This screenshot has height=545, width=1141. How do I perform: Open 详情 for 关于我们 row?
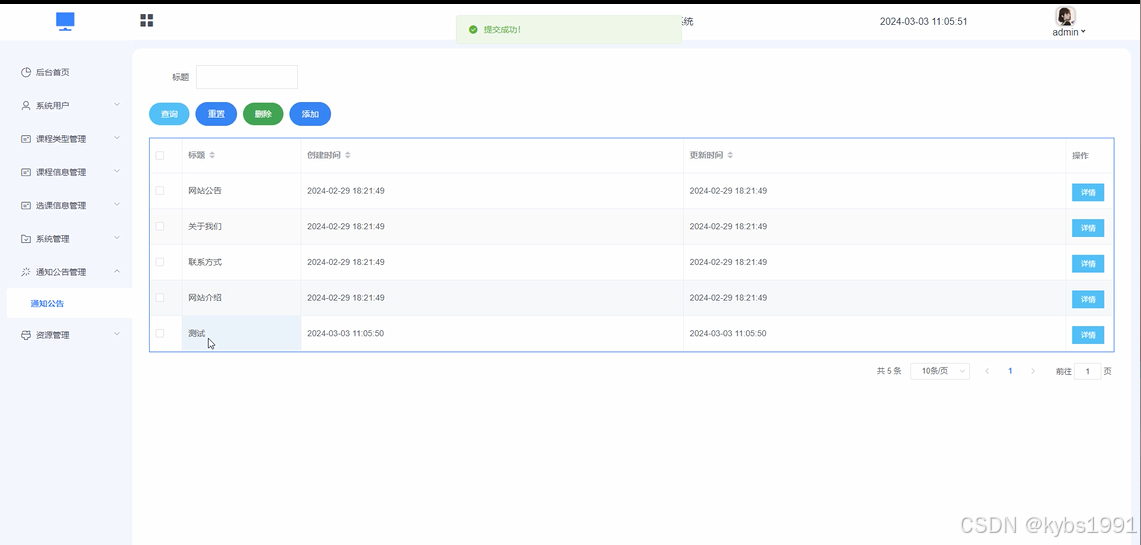[x=1088, y=228]
